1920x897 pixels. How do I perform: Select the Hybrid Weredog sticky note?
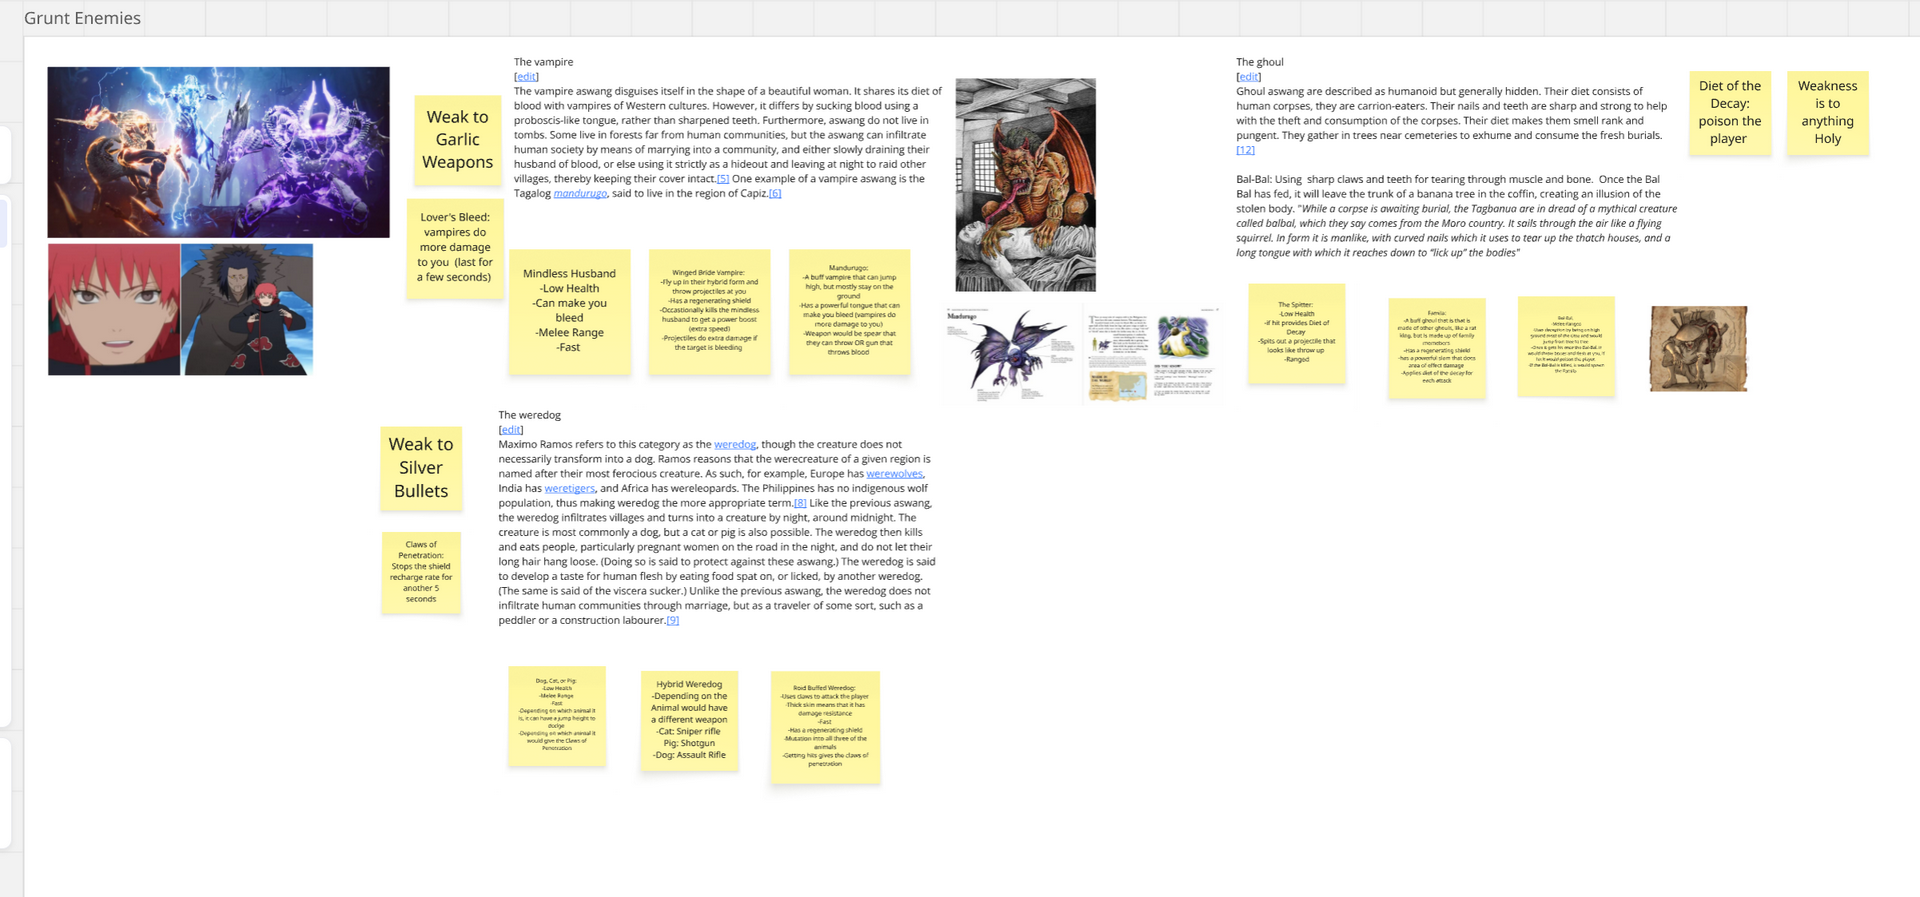pyautogui.click(x=689, y=720)
